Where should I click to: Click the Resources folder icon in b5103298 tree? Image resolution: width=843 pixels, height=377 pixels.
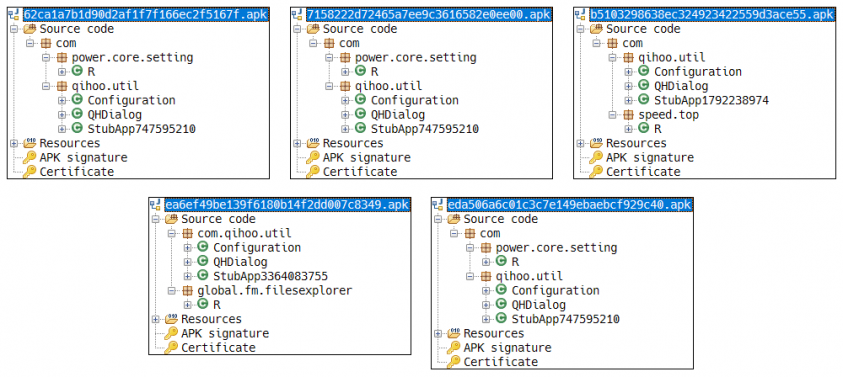pyautogui.click(x=596, y=143)
